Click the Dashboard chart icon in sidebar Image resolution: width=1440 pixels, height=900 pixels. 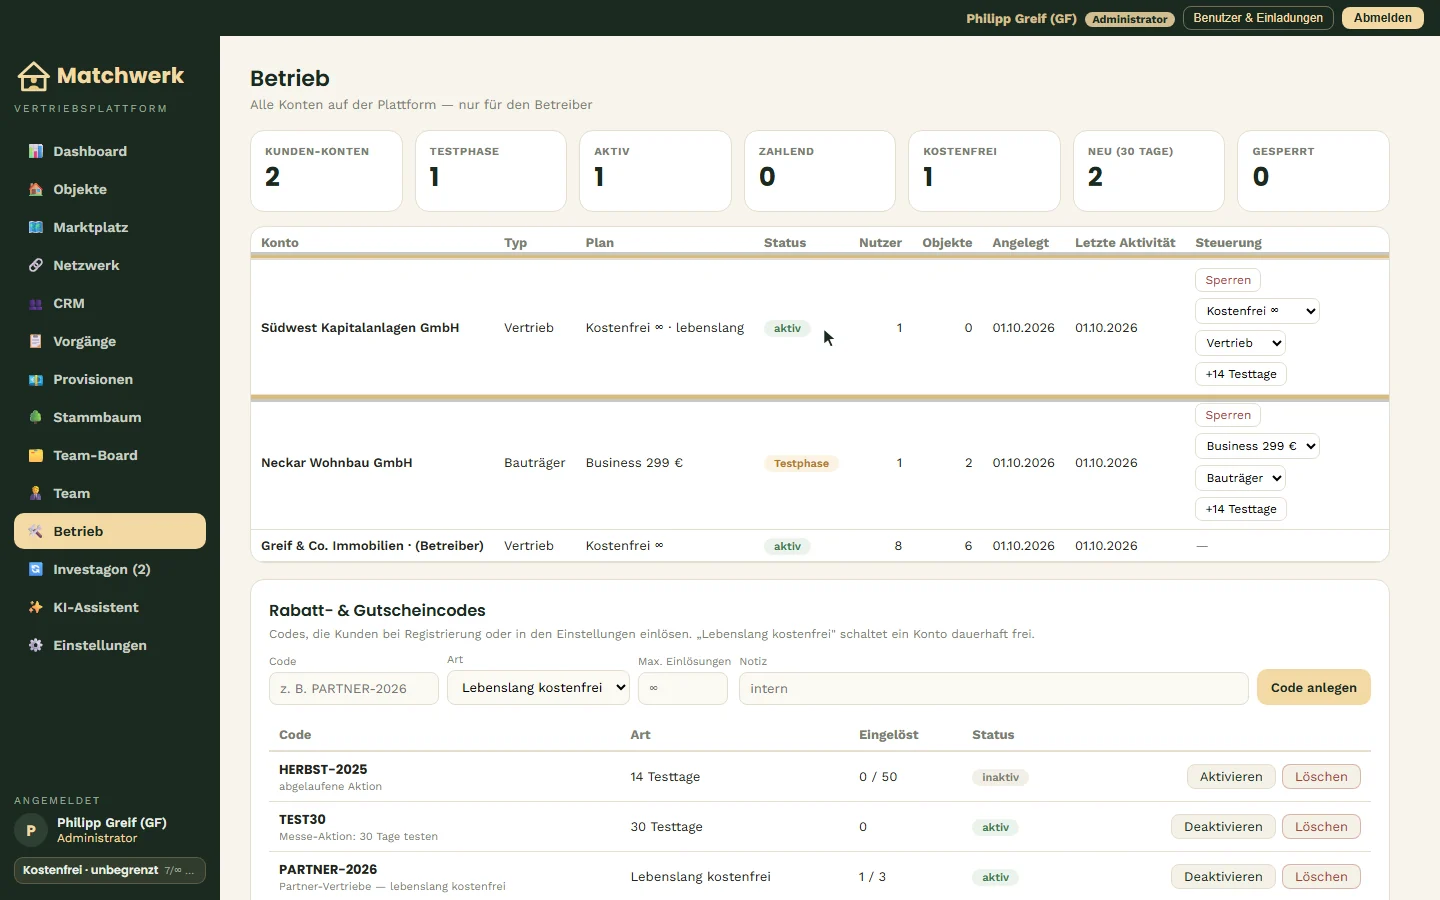36,151
